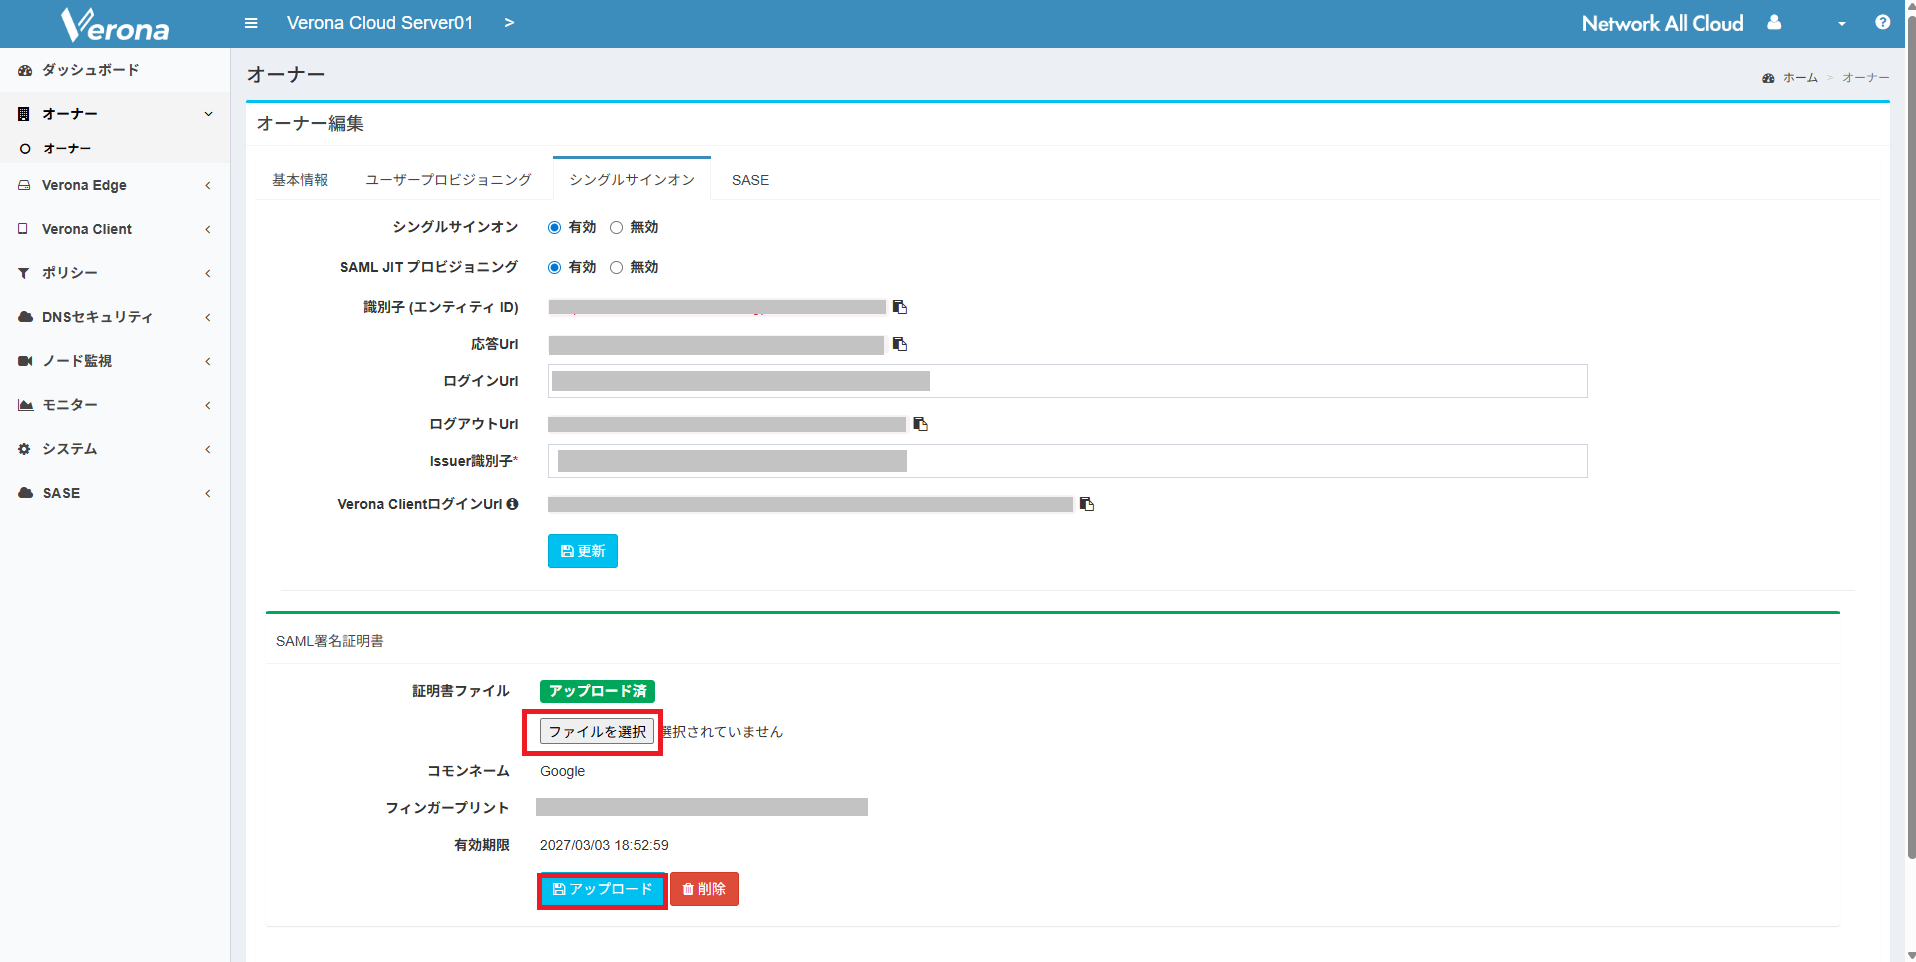Click Verona Cloud Server01 header link
Viewport: 1916px width, 962px height.
pyautogui.click(x=380, y=23)
